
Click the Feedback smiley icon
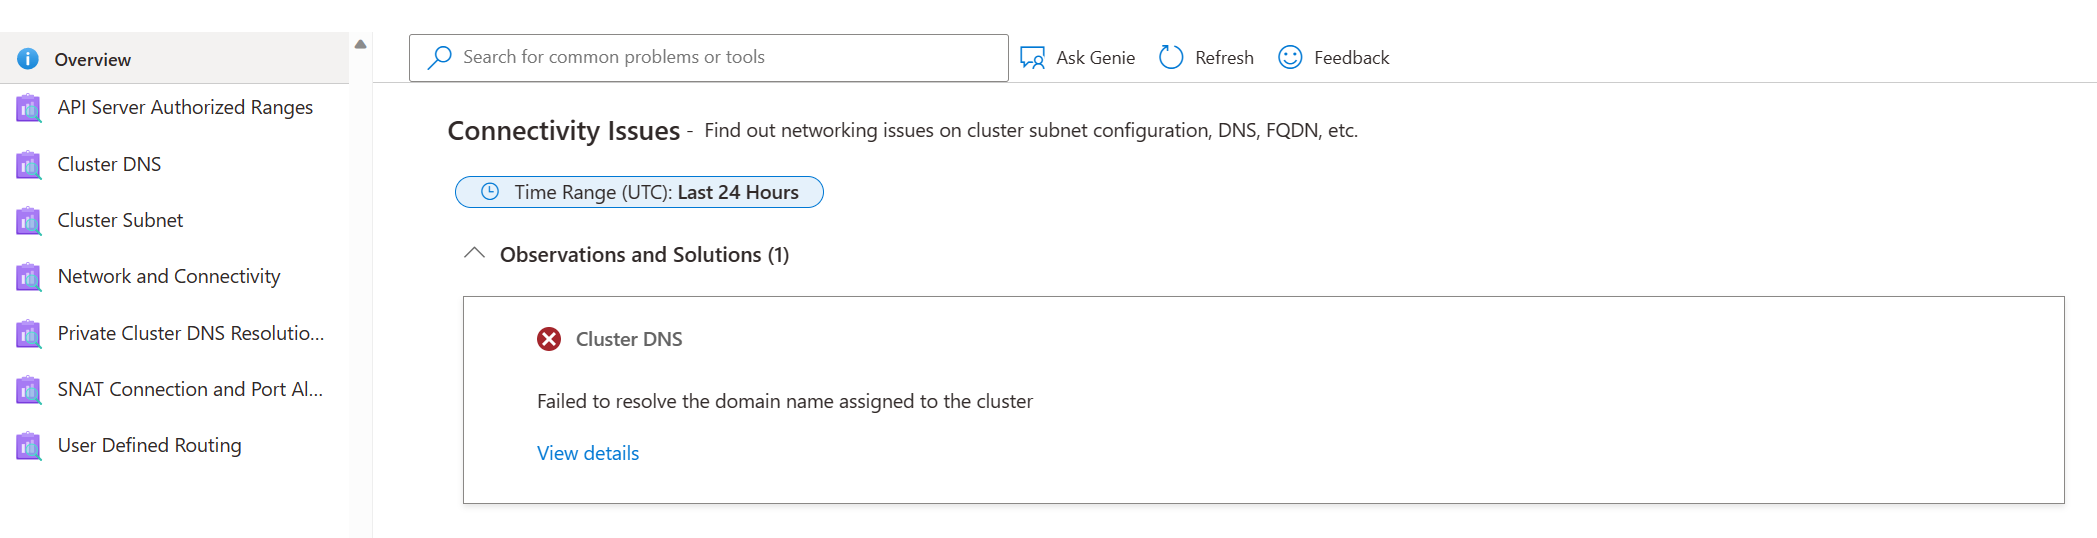1290,58
